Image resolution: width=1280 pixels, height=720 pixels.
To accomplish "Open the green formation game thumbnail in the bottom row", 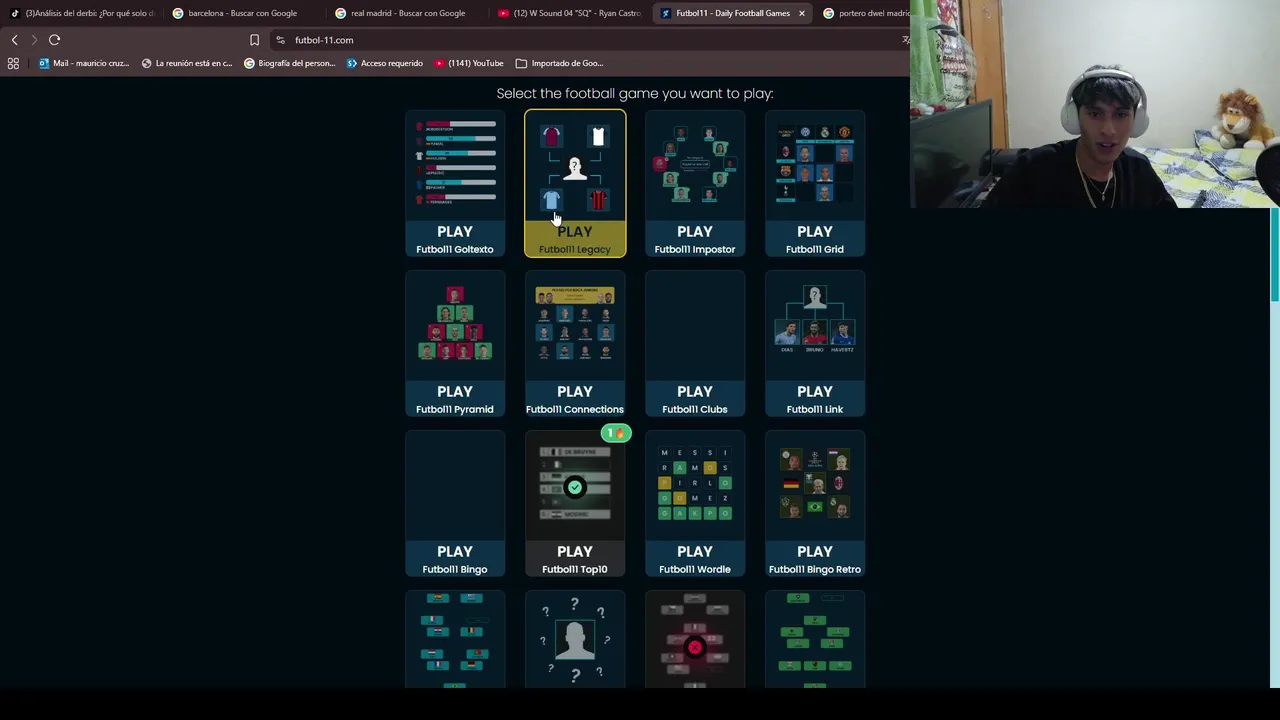I will (815, 640).
